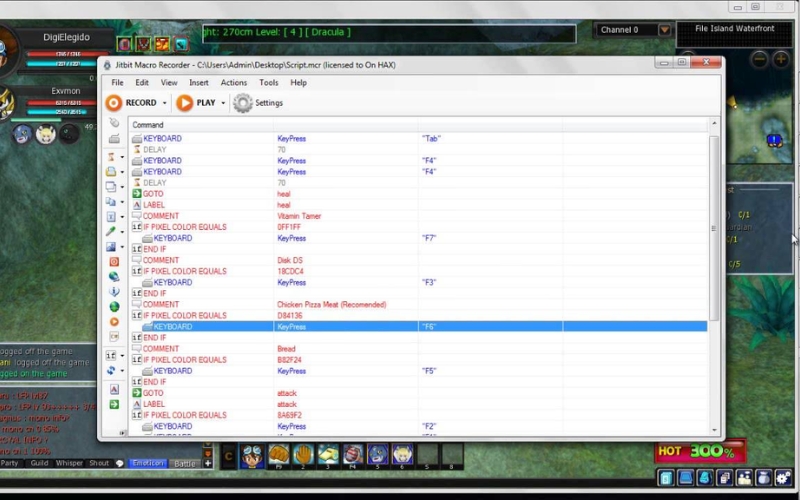The height and width of the screenshot is (500, 800).
Task: Click the open hand skill icon
Action: (x=303, y=455)
